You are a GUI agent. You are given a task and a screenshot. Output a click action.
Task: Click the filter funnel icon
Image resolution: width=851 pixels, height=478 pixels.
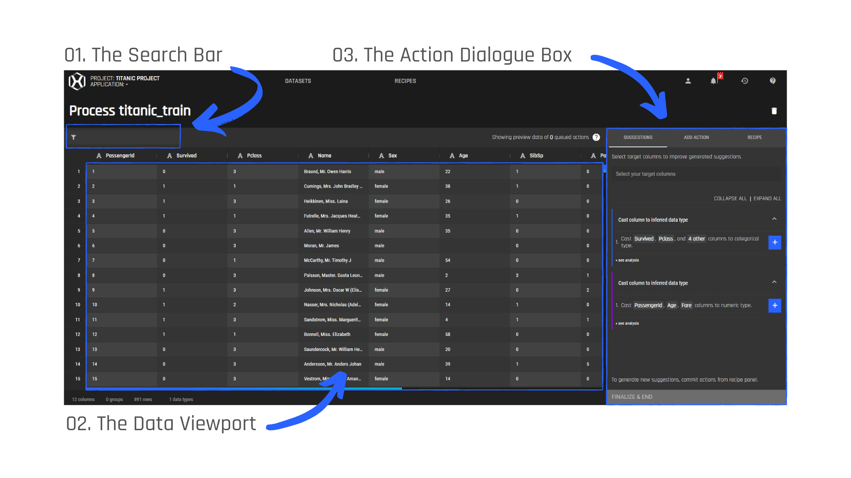[x=73, y=137]
